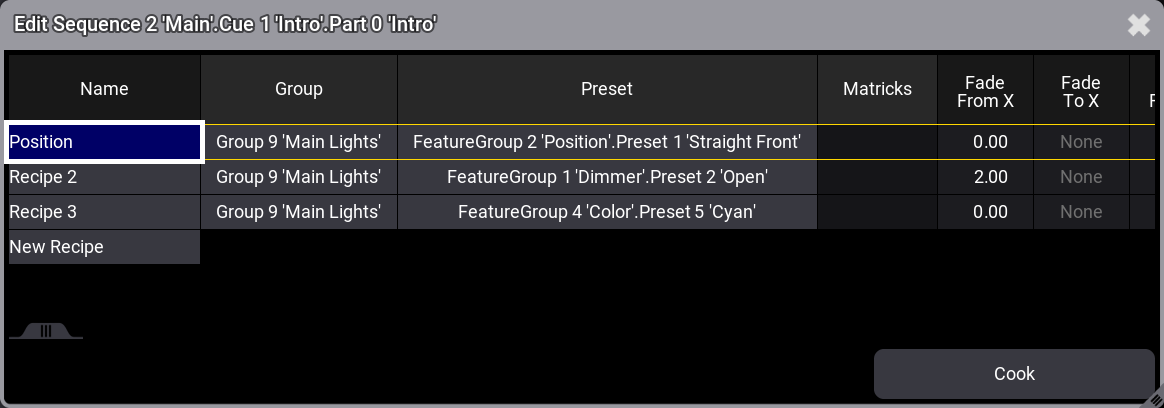Screen dimensions: 1164x408
Task: Select the Dimmer Open preset cell
Action: pyautogui.click(x=607, y=177)
